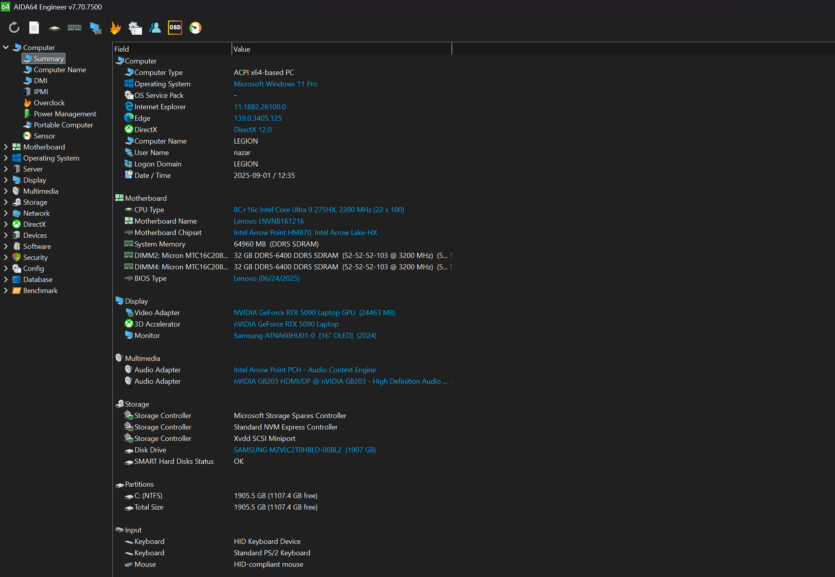
Task: Select Benchmark in the tree
Action: point(40,291)
